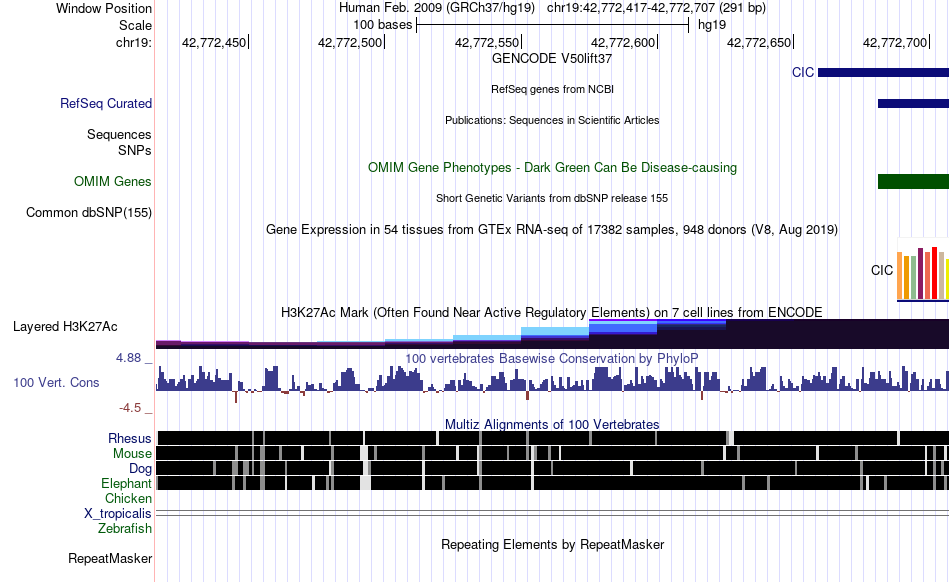Click the RefSeq Curated blue exon bar
Viewport: 950px width, 582px height.
tap(913, 104)
